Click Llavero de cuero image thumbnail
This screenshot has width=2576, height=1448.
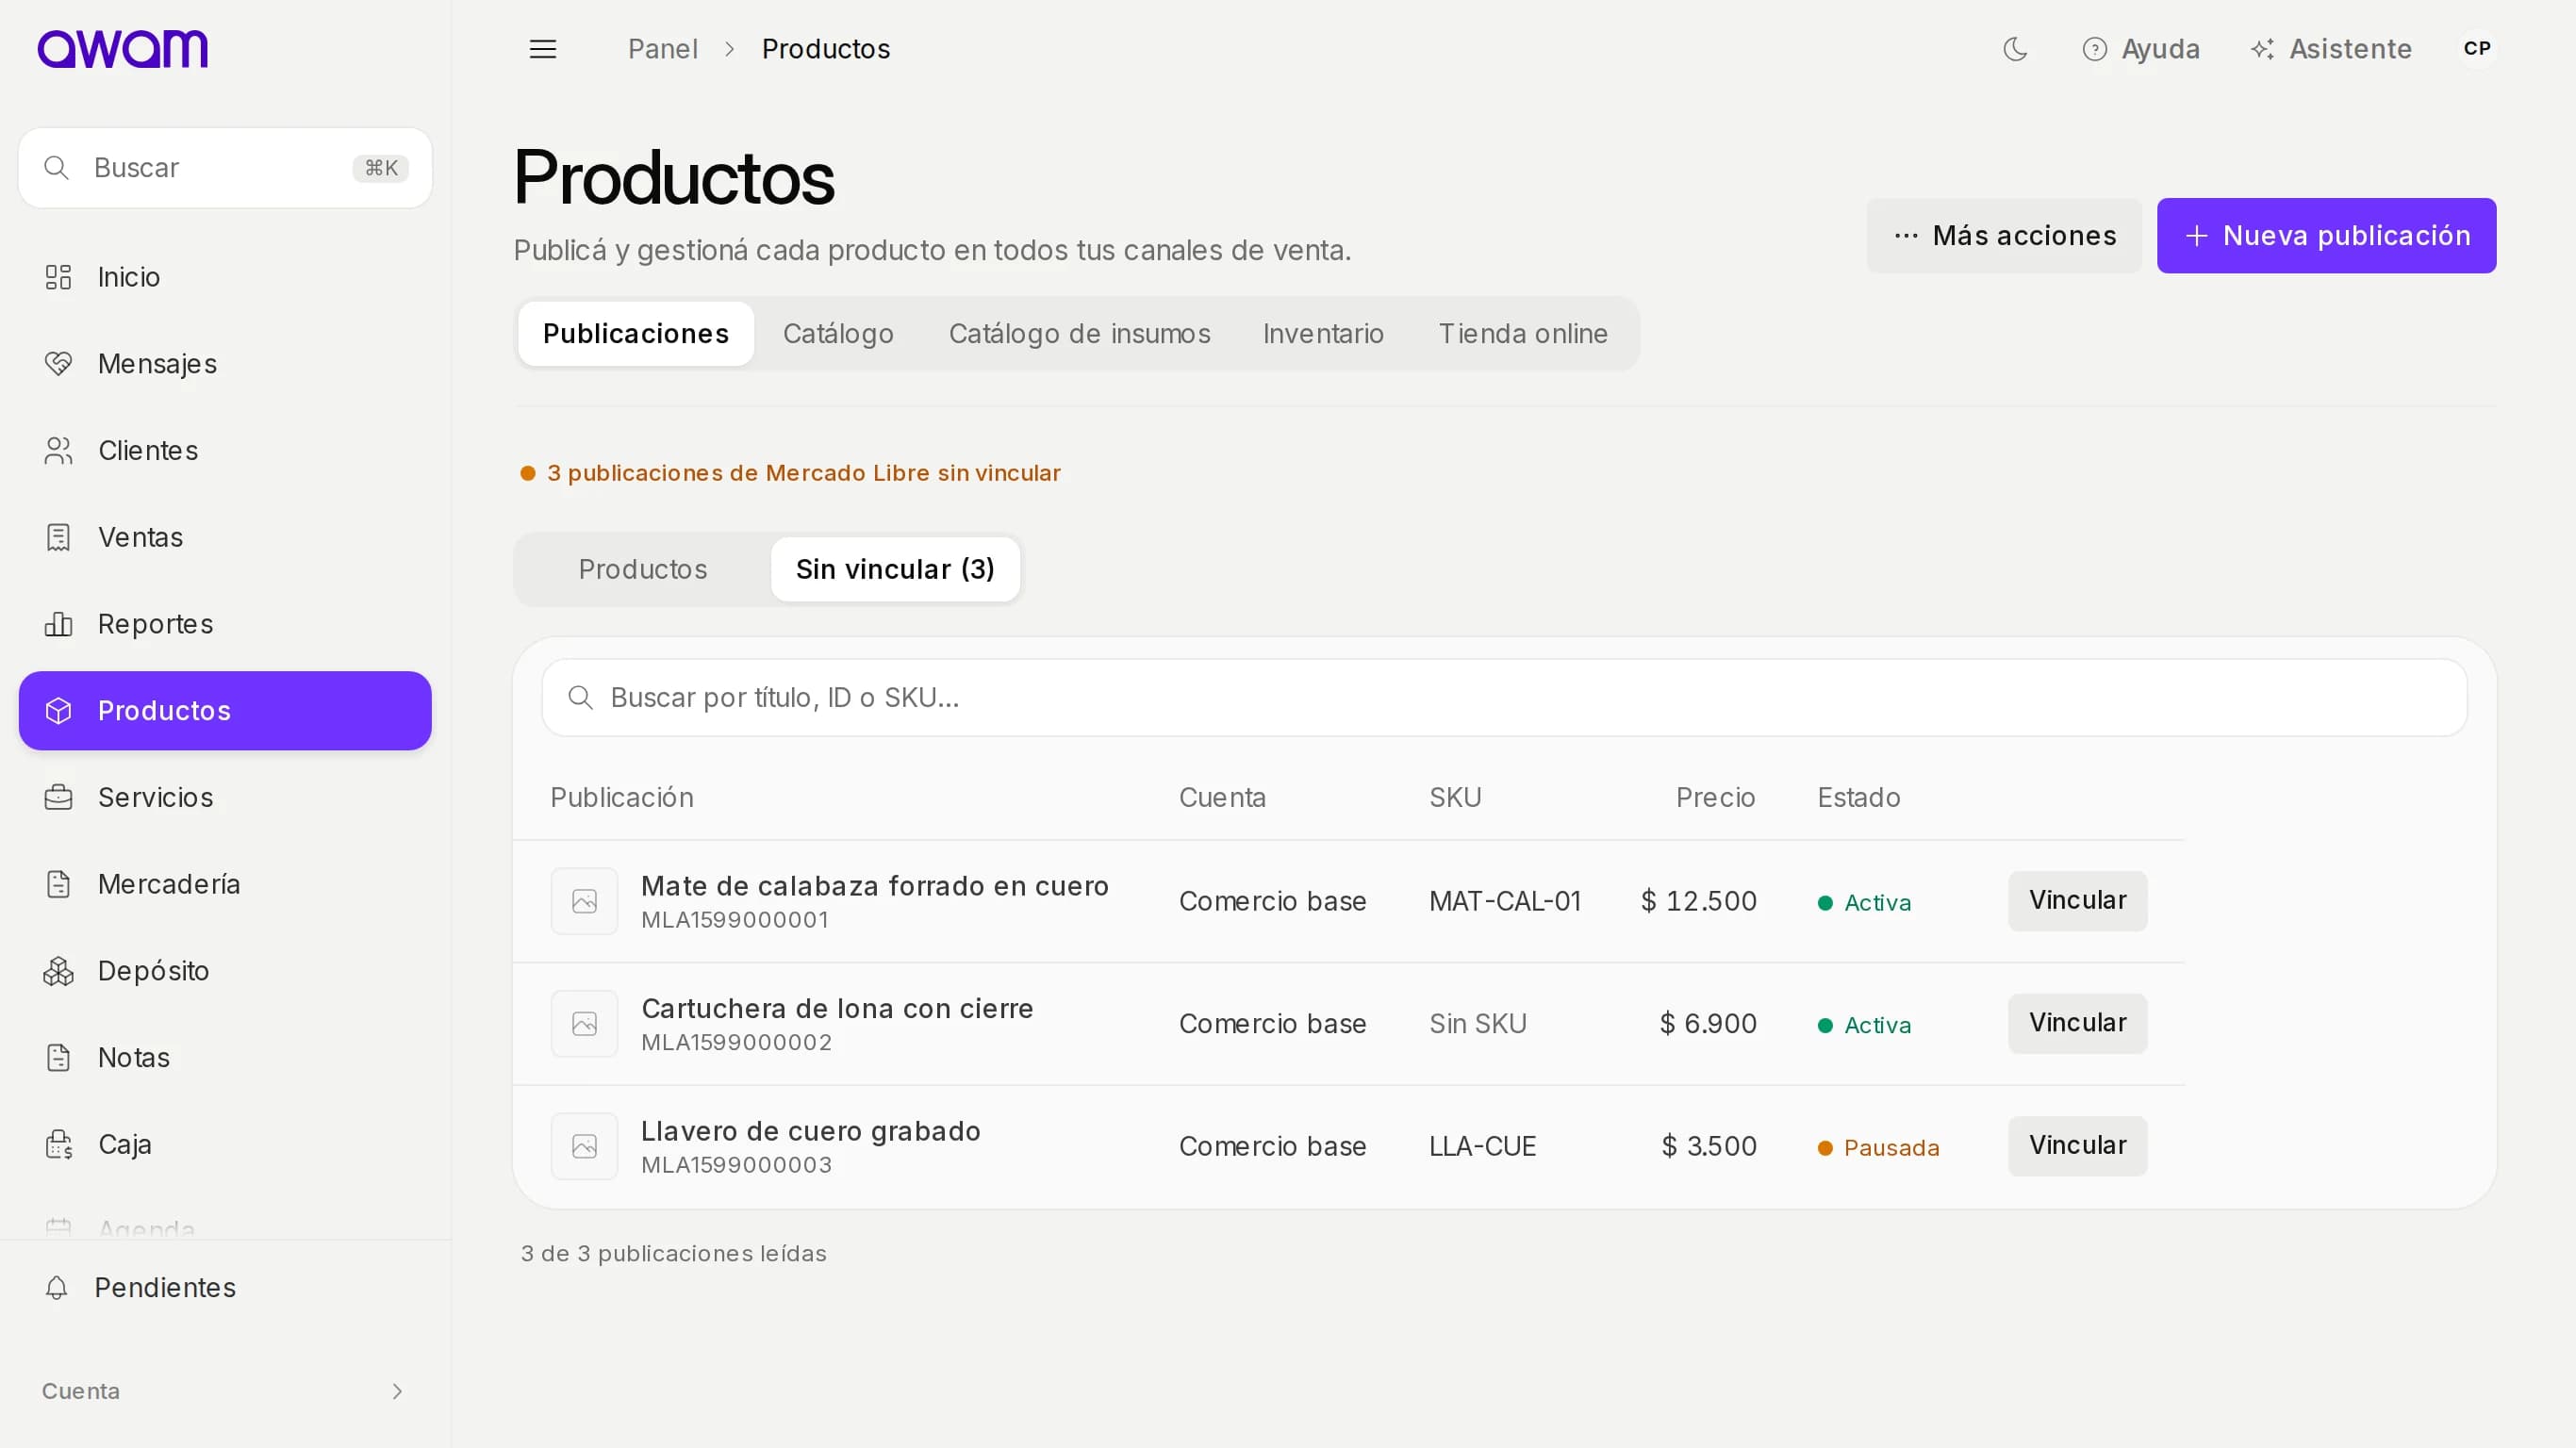[x=584, y=1147]
